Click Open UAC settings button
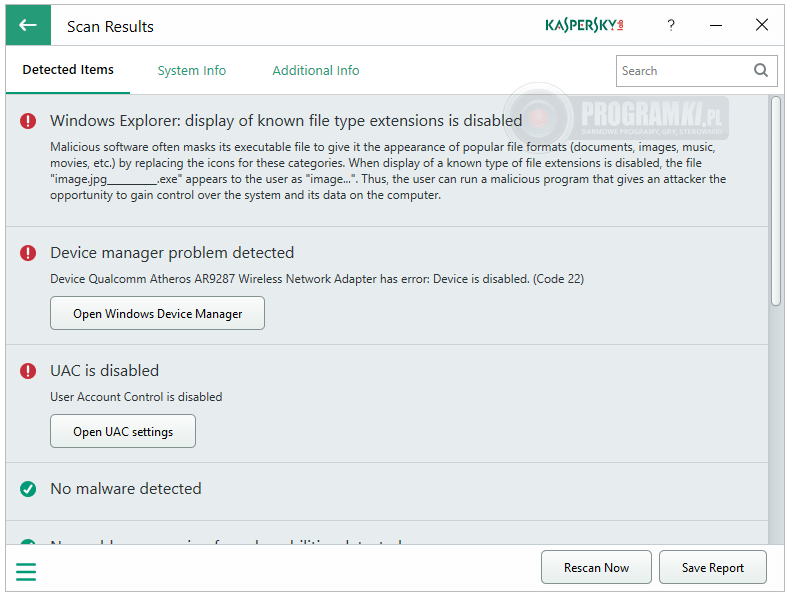790x598 pixels. tap(123, 431)
